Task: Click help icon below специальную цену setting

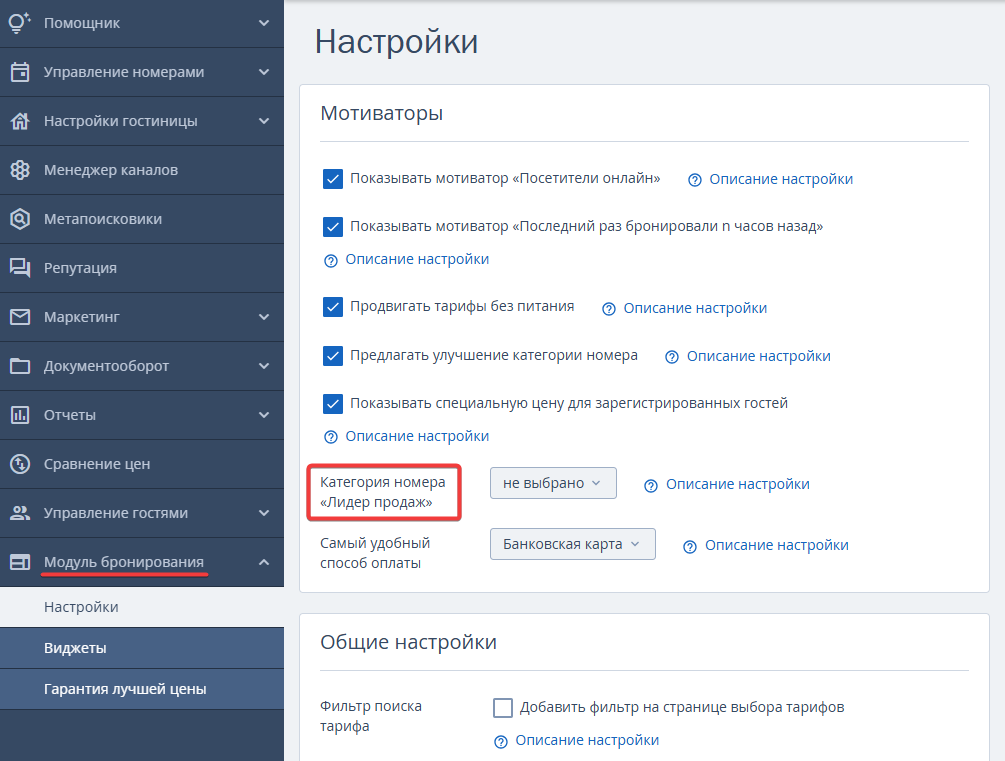Action: [330, 437]
